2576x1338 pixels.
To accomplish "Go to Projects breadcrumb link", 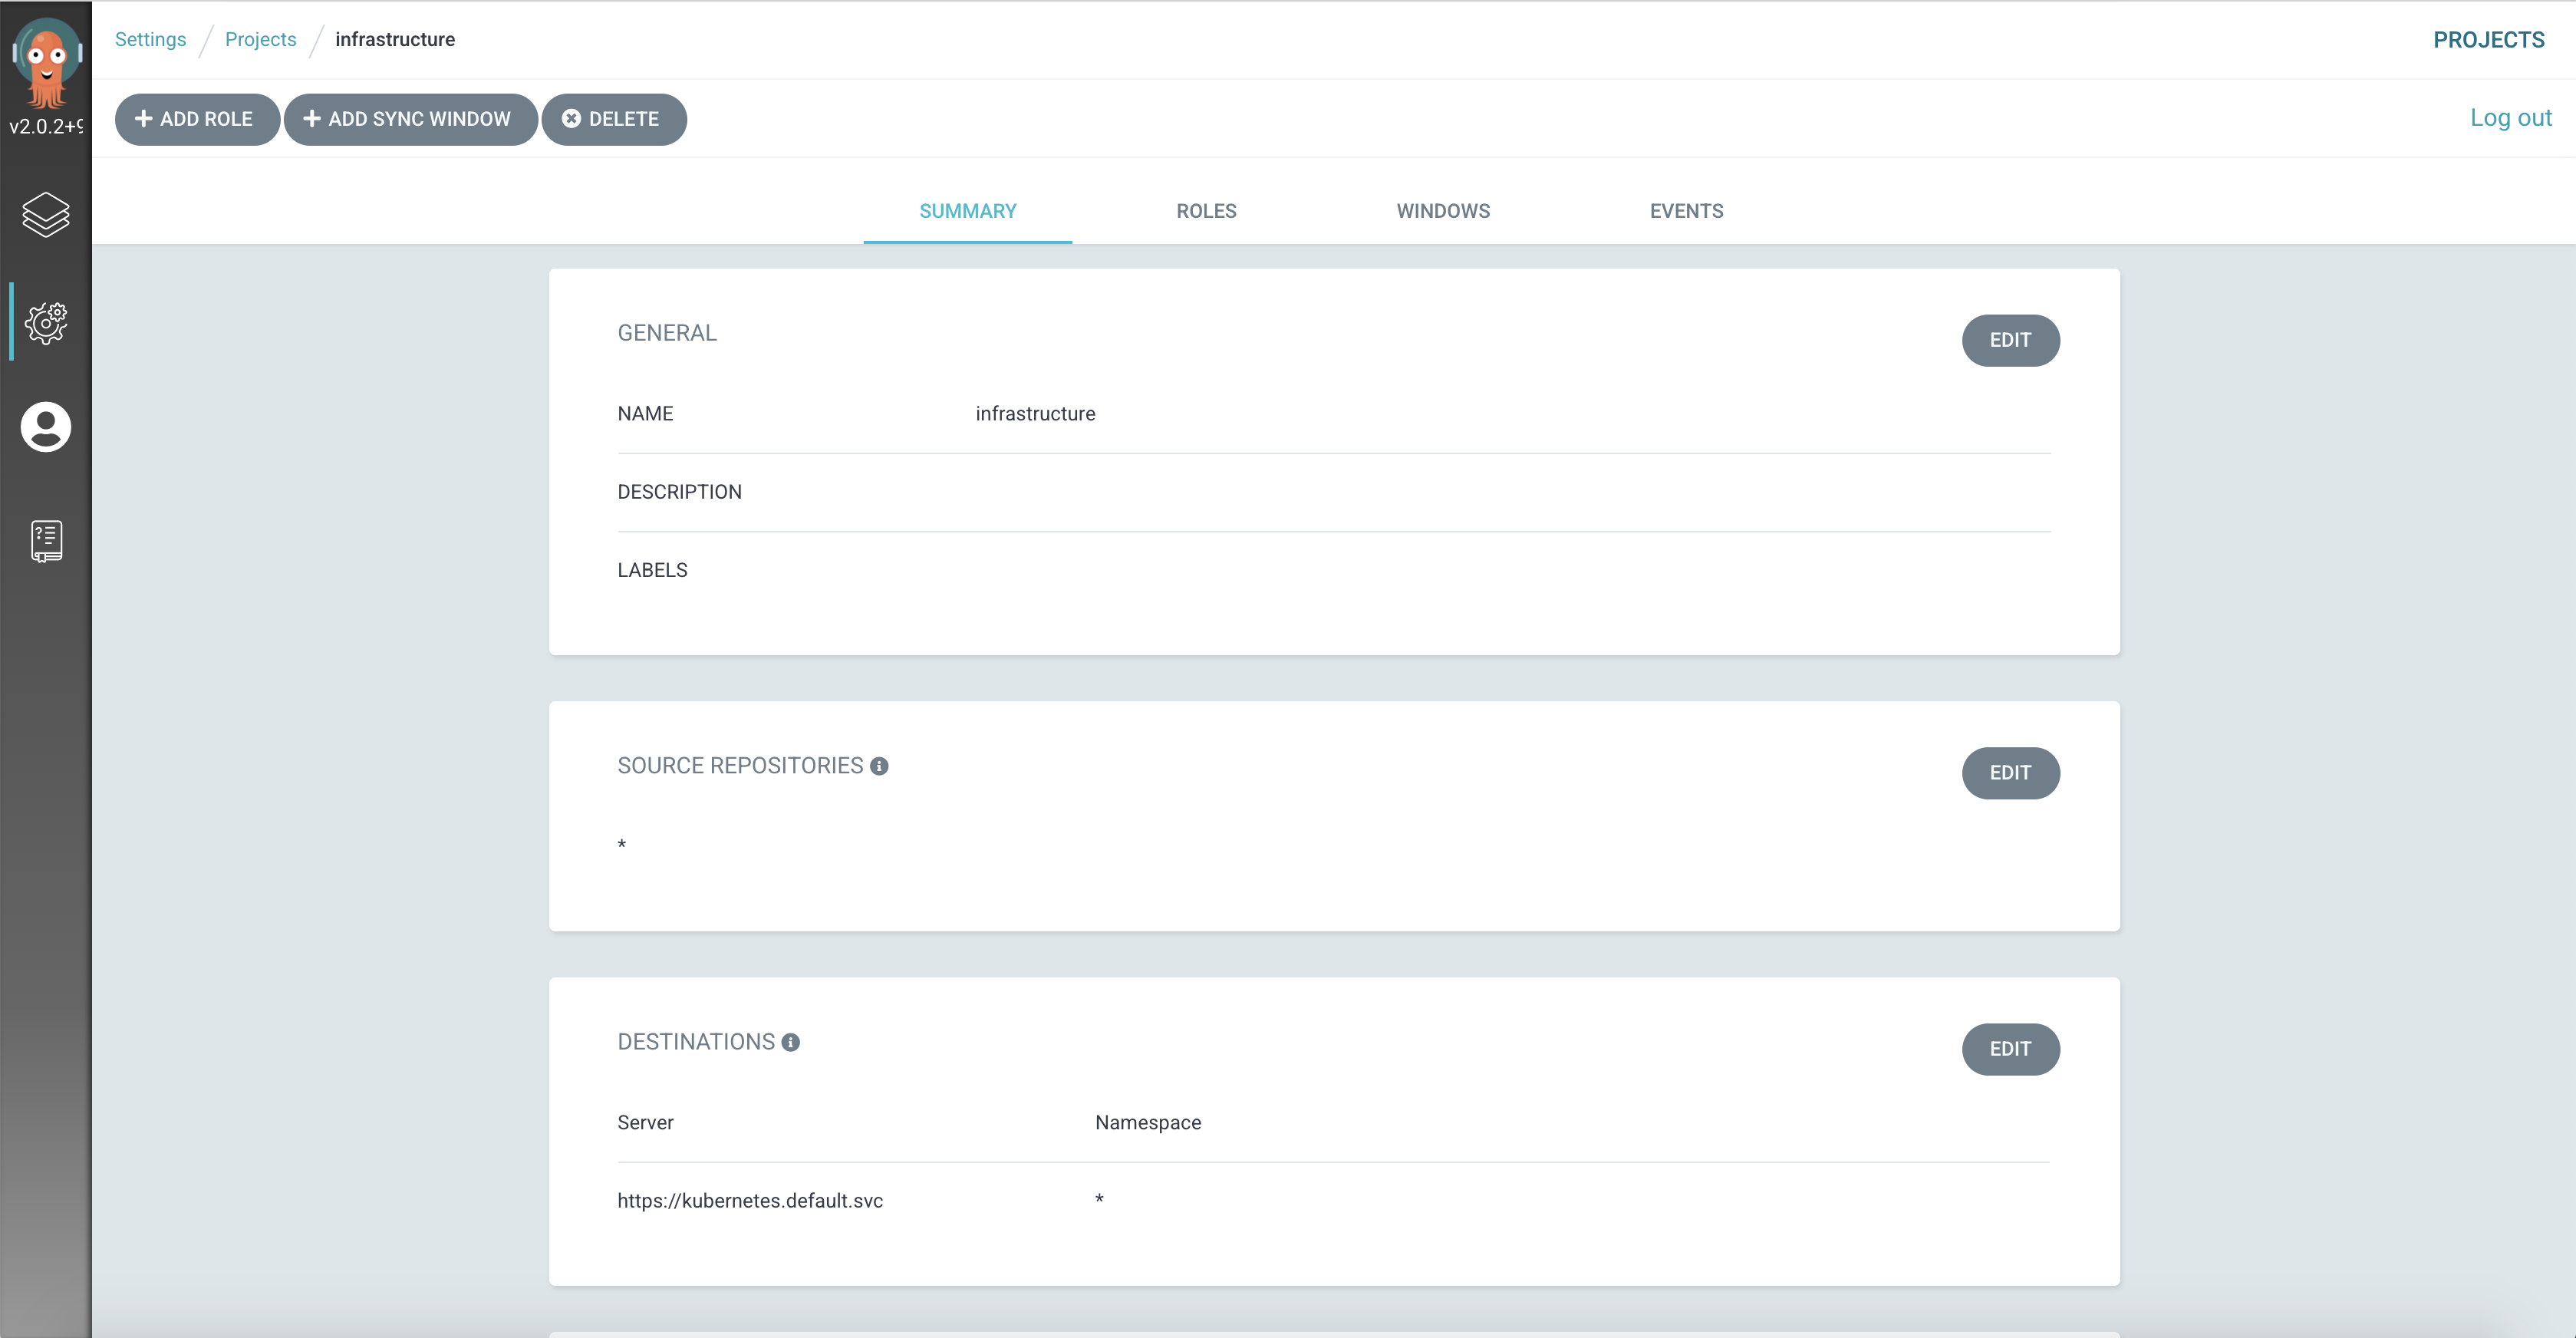I will 260,39.
